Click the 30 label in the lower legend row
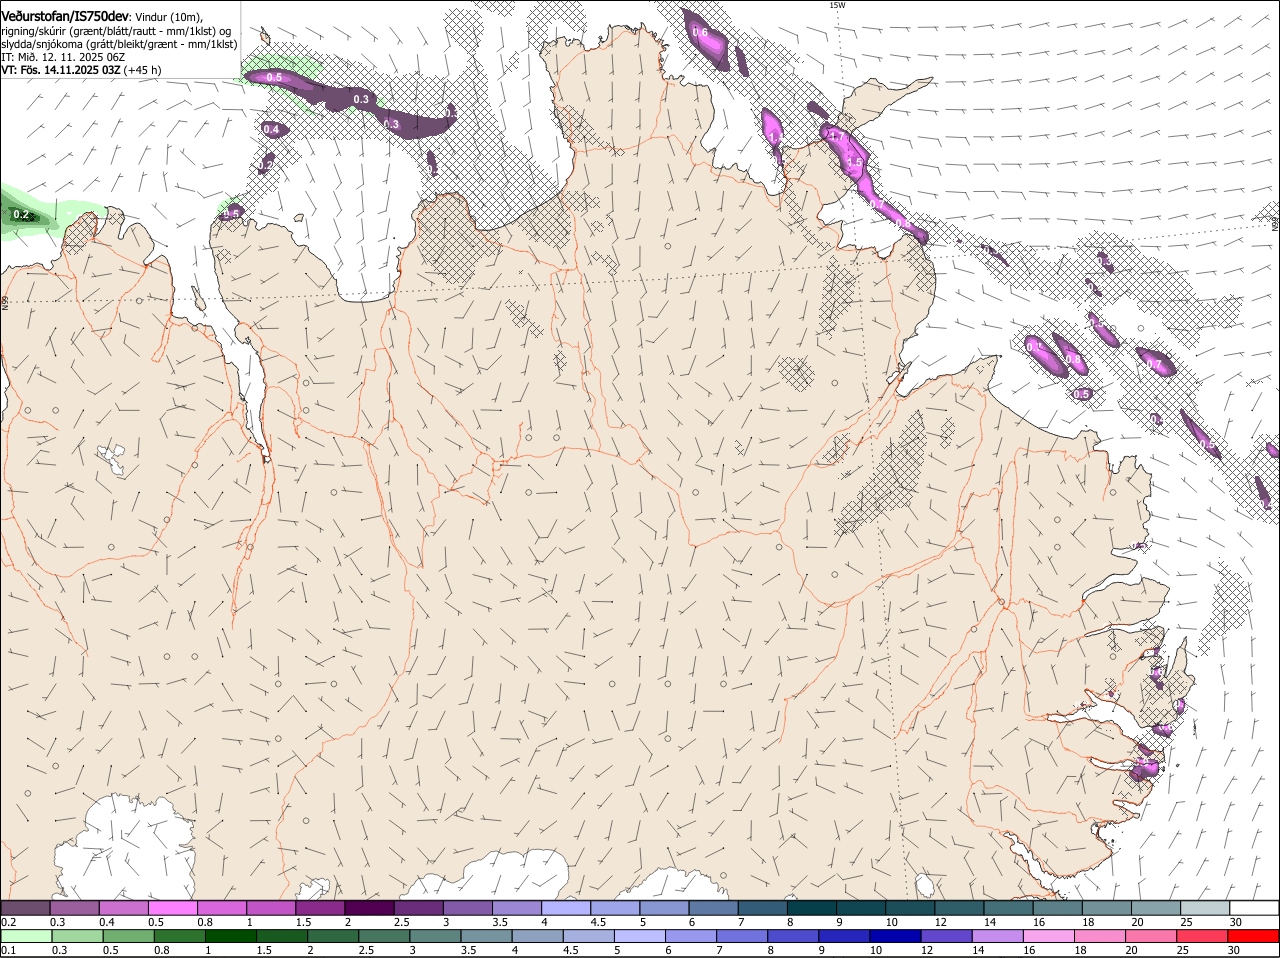 [x=1233, y=950]
